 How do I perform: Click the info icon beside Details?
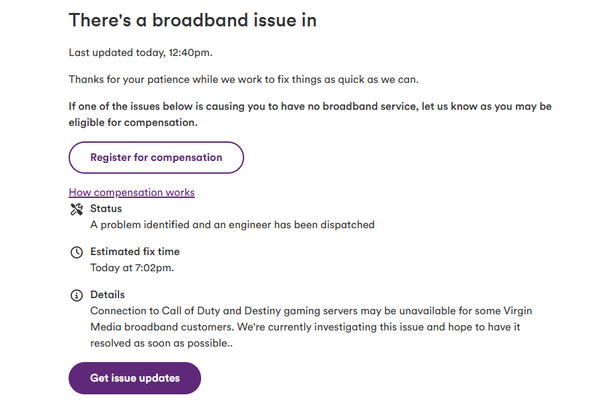tap(77, 295)
